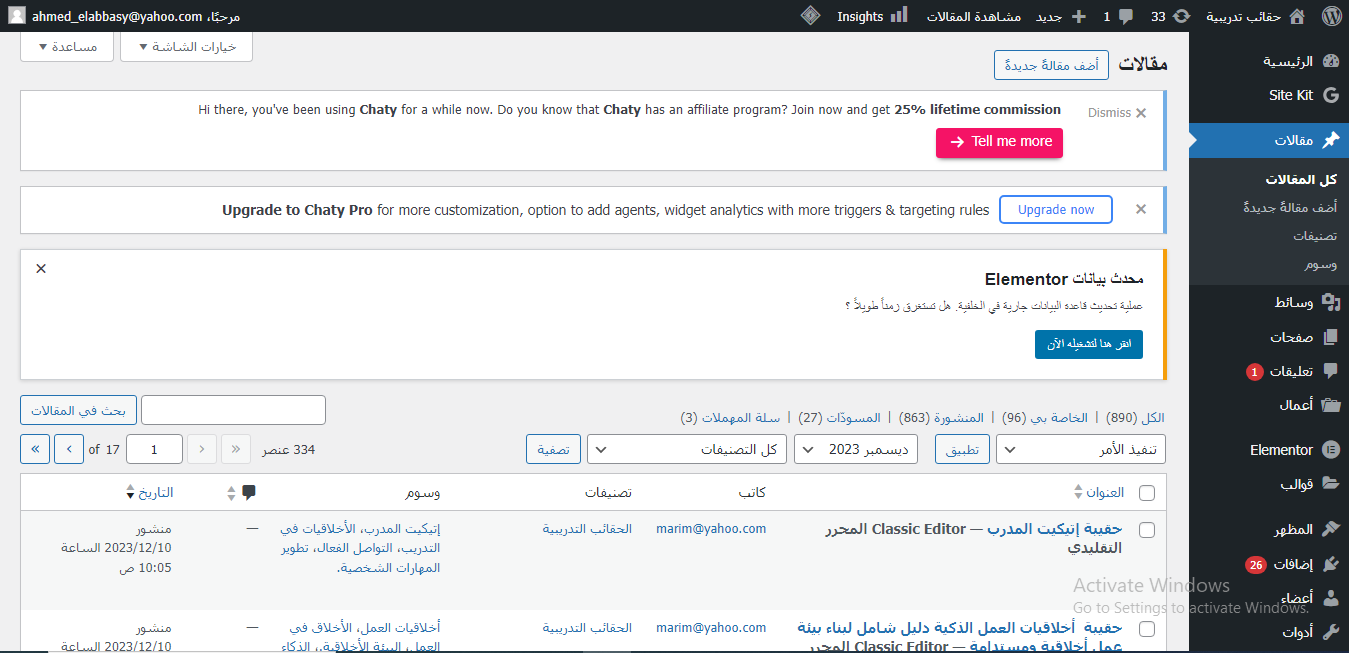Screen dimensions: 1349x653
Task: Open تصنيفات submenu item
Action: click(1314, 236)
